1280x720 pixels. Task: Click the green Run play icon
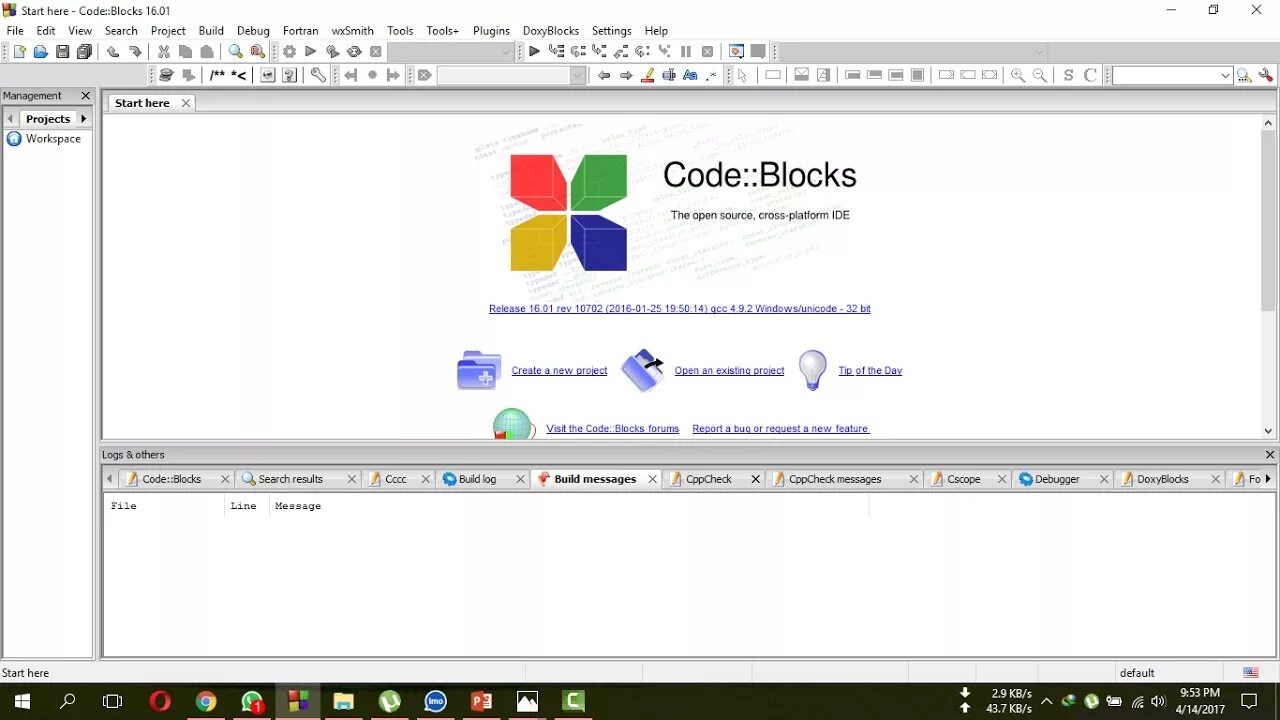coord(310,52)
